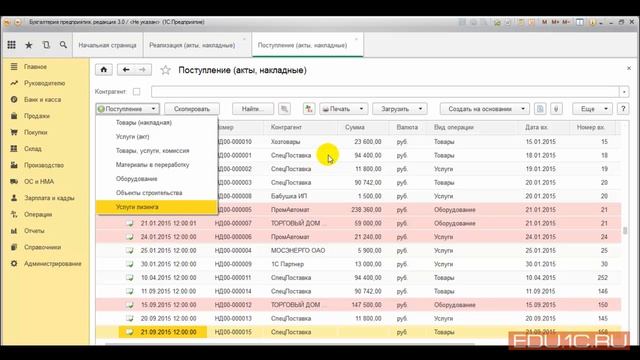This screenshot has height=360, width=640.
Task: Add page to favorites star
Action: 165,70
